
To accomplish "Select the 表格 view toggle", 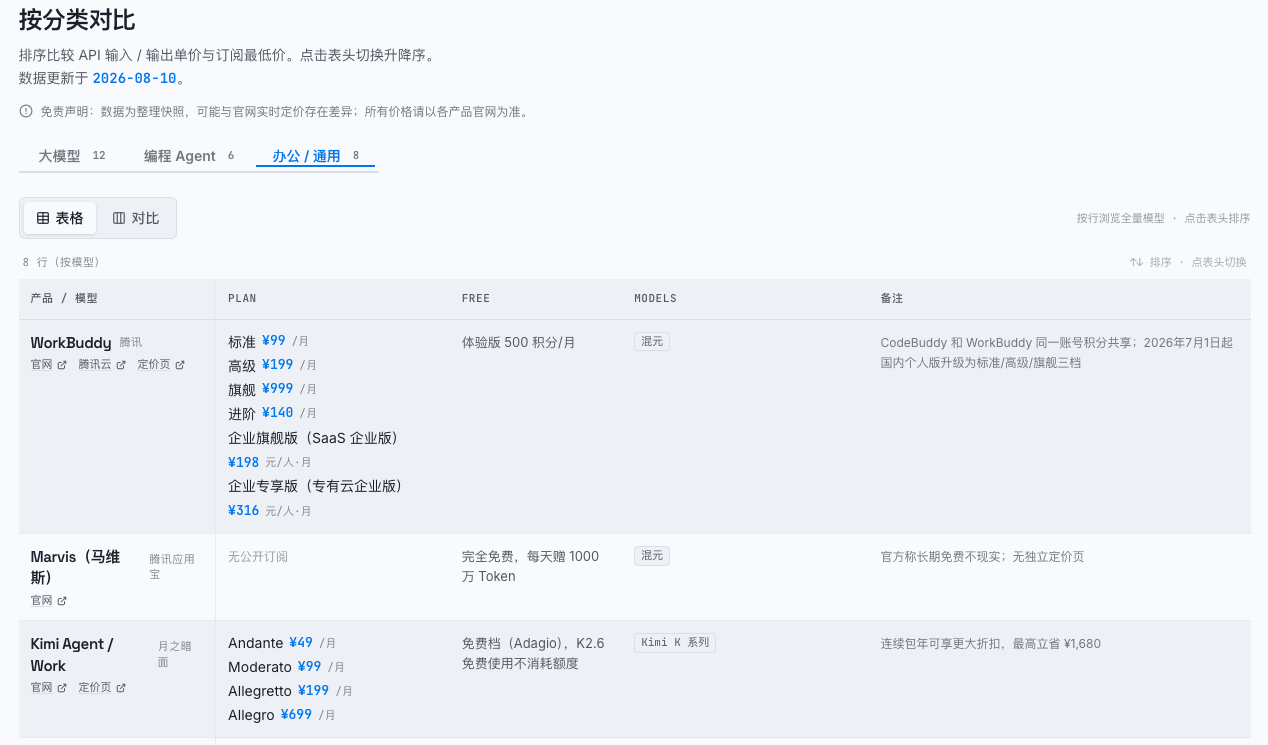I will point(60,218).
